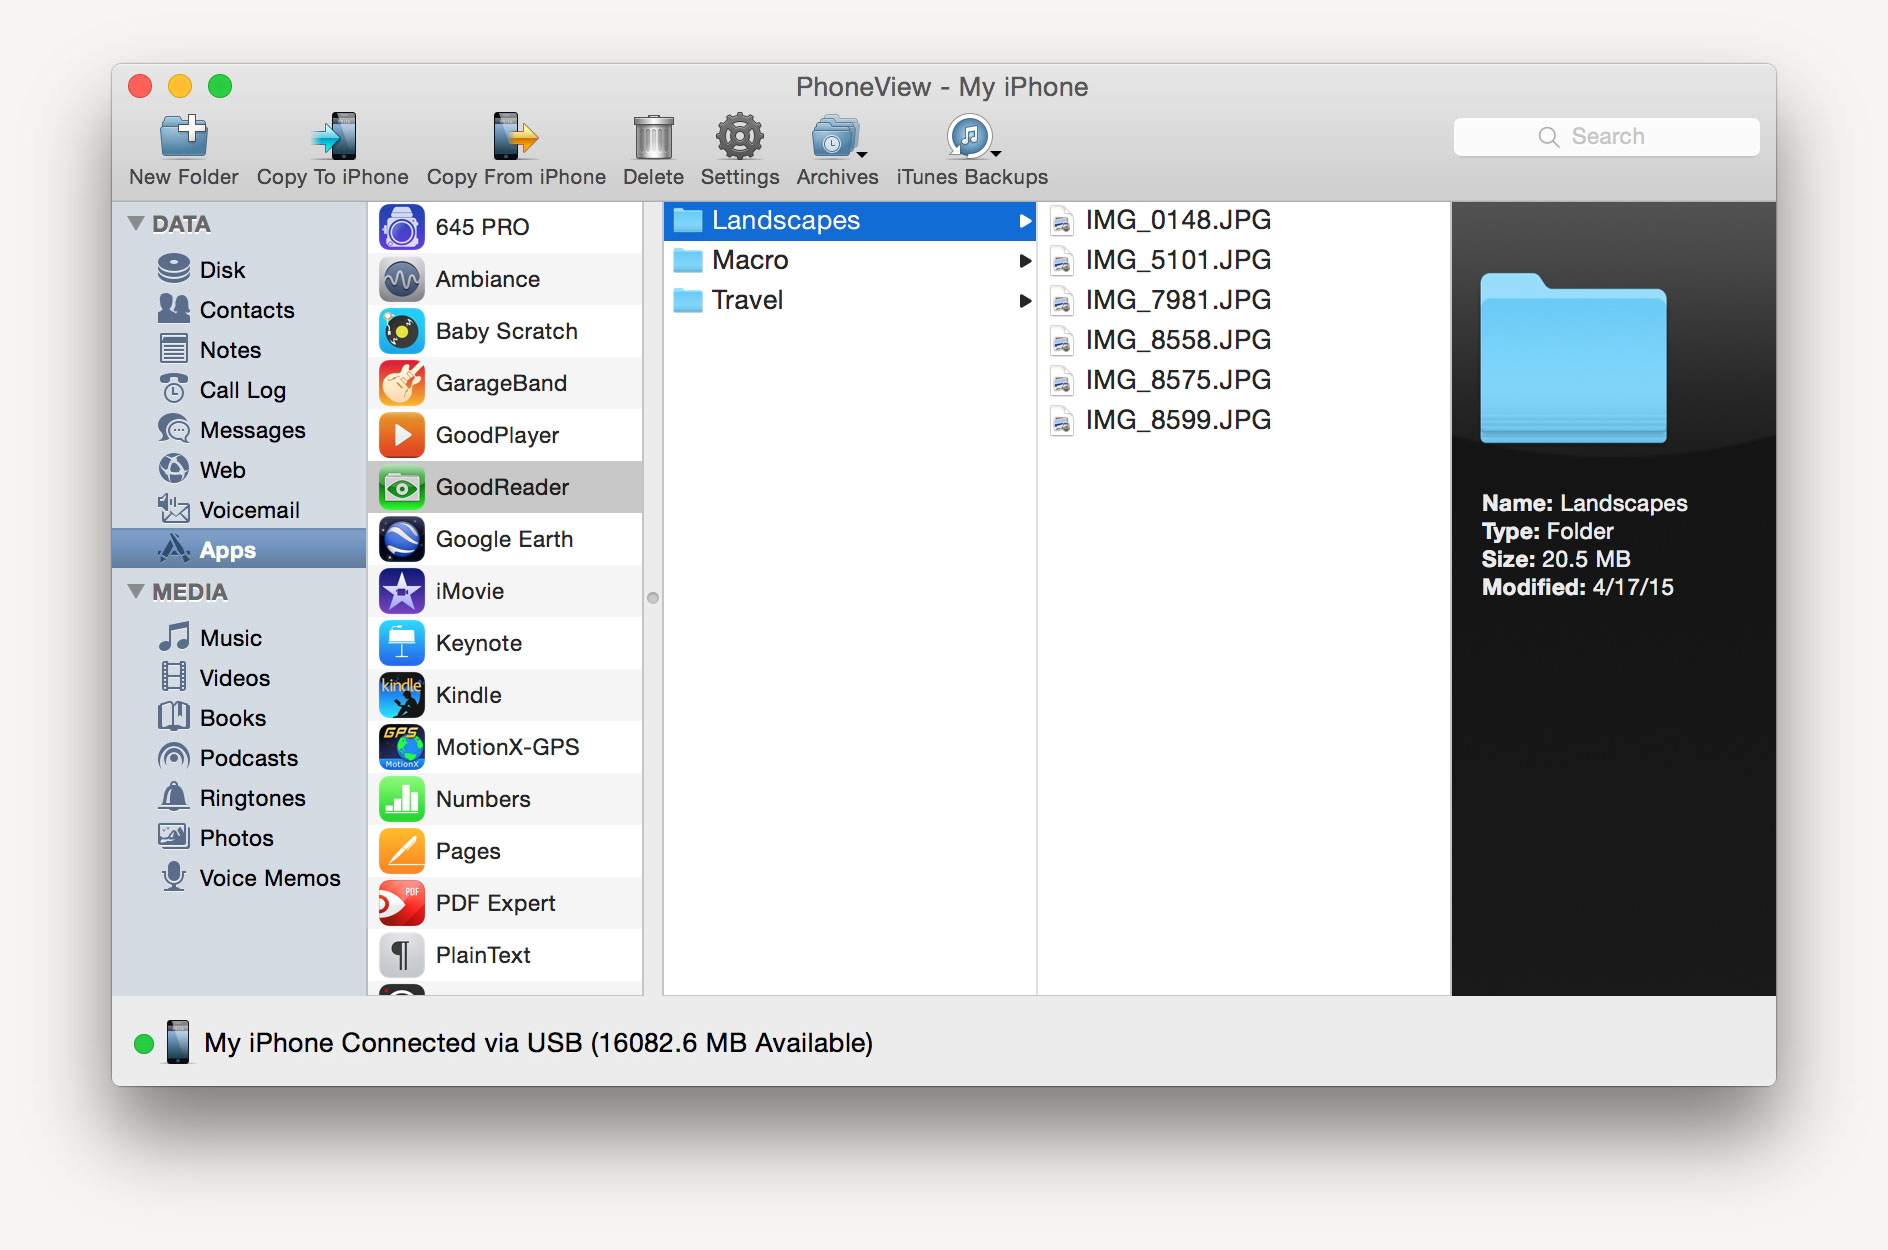Click the column divider resize handle
This screenshot has width=1888, height=1250.
pos(653,598)
